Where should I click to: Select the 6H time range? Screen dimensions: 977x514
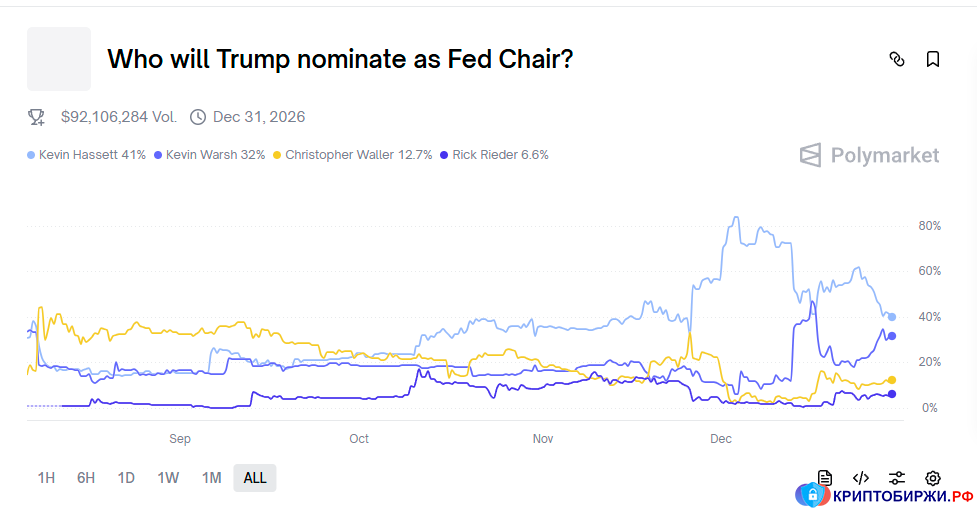click(86, 478)
